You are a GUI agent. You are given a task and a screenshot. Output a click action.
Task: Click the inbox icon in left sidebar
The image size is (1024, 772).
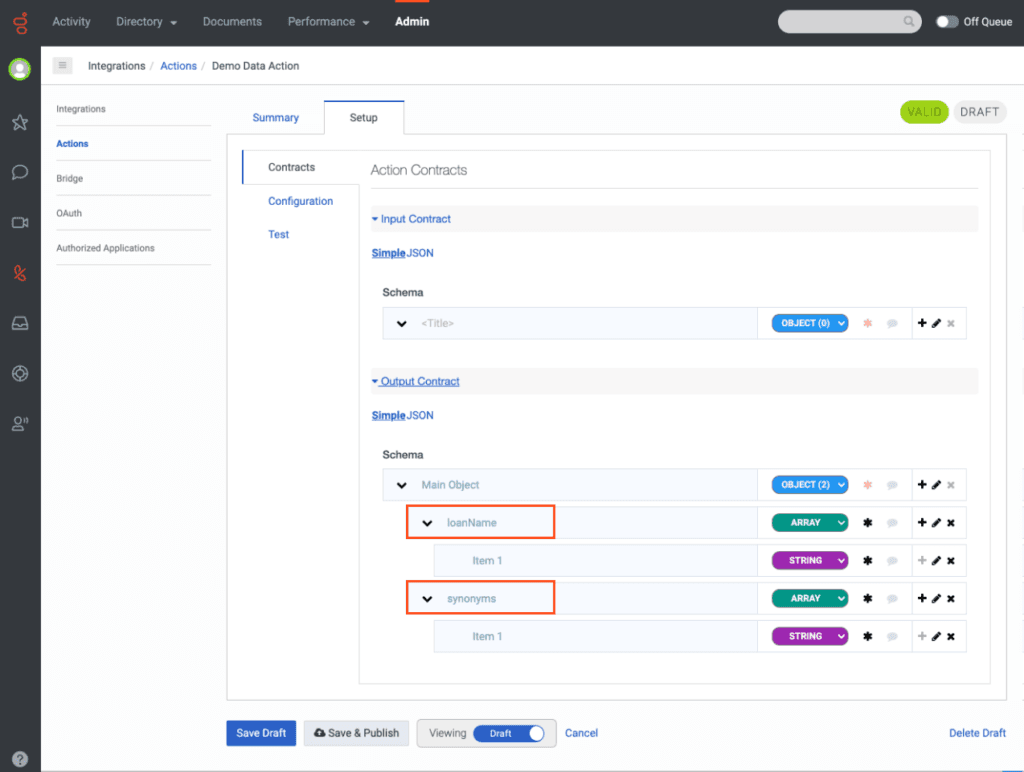[20, 322]
